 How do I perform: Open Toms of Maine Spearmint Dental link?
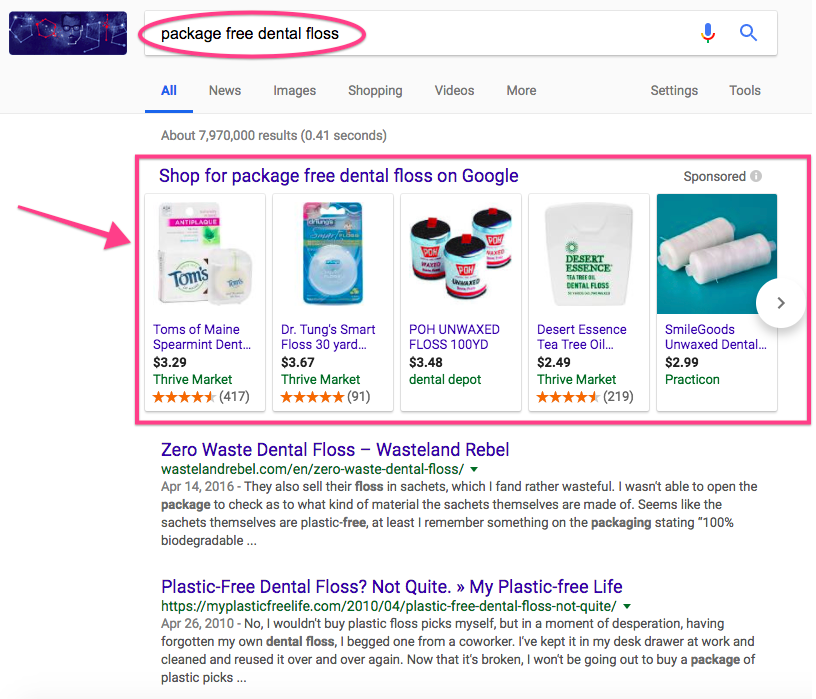click(202, 337)
